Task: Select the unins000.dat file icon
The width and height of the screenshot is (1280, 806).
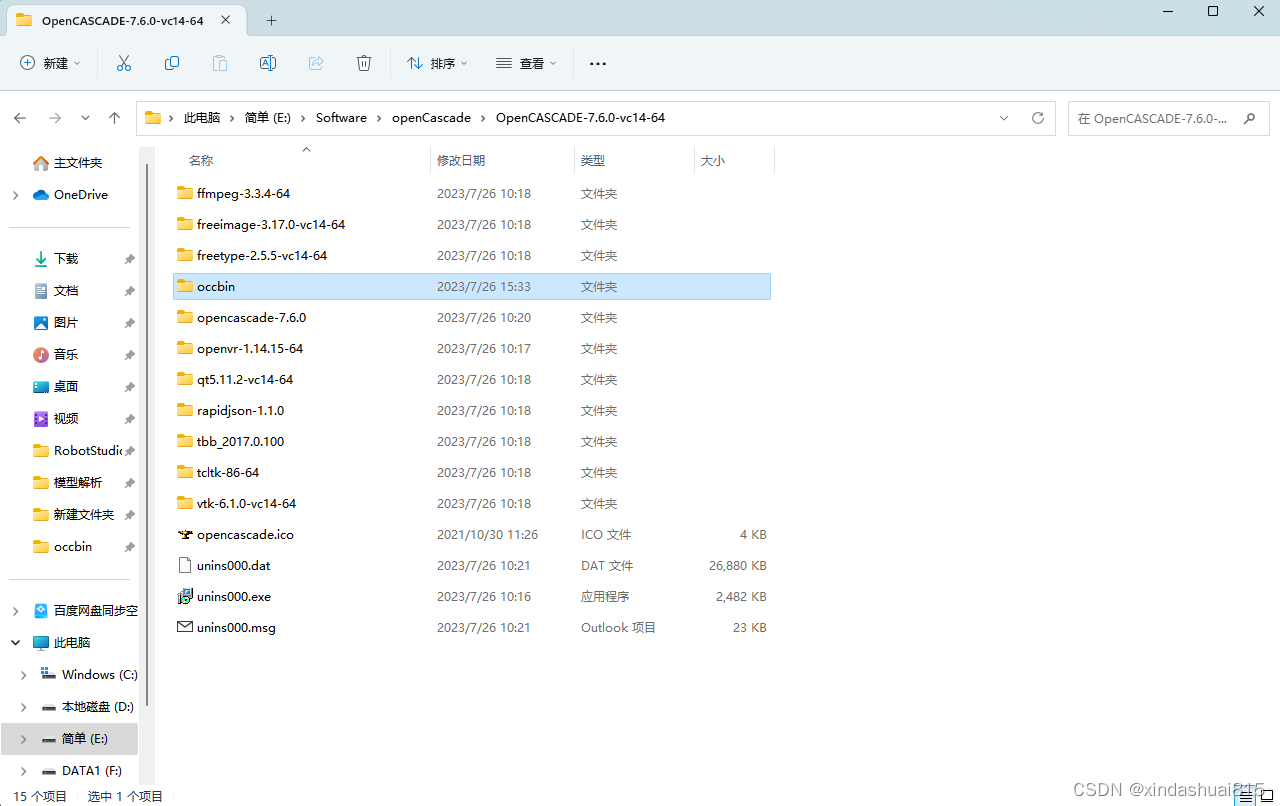Action: point(184,565)
